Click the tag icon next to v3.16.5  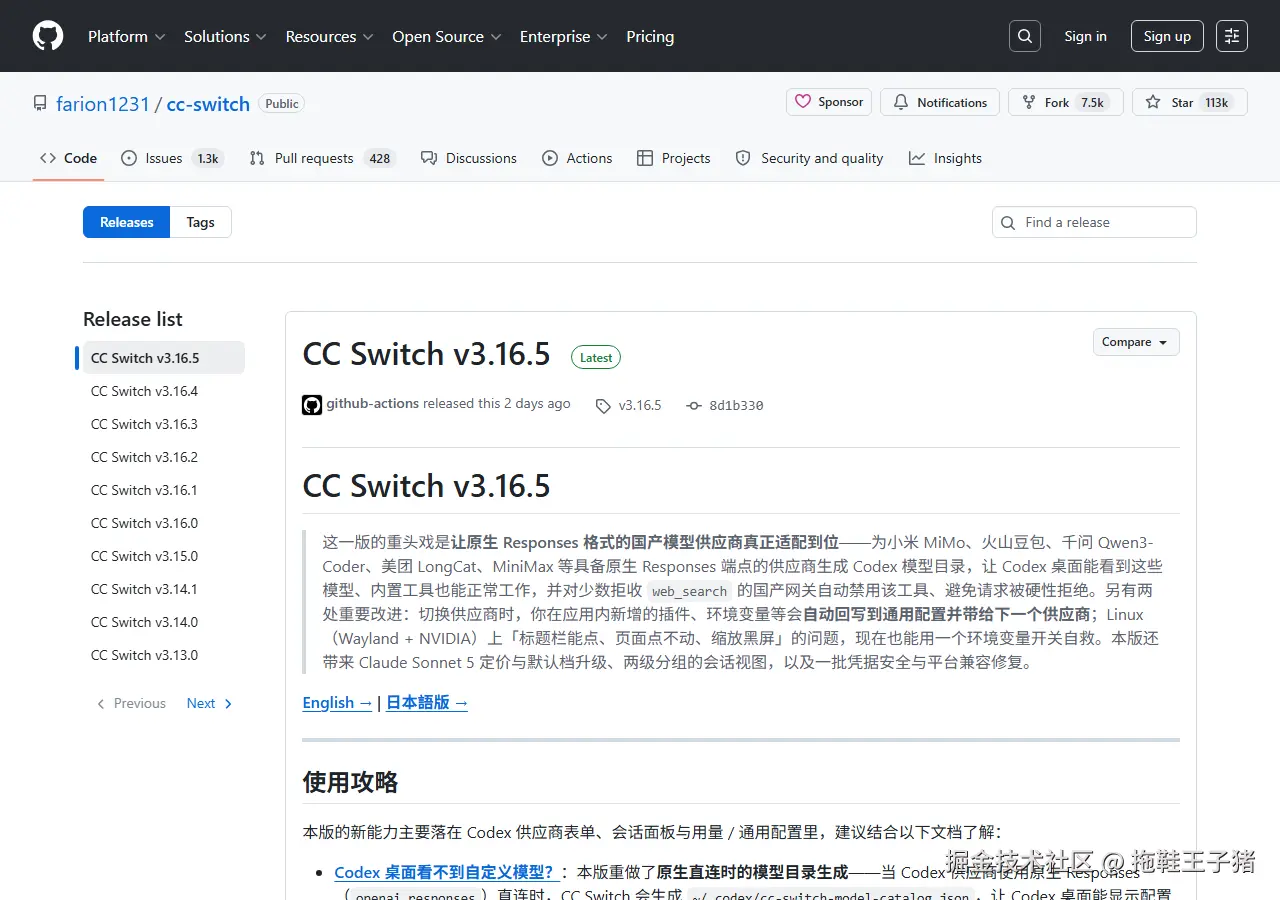tap(603, 406)
